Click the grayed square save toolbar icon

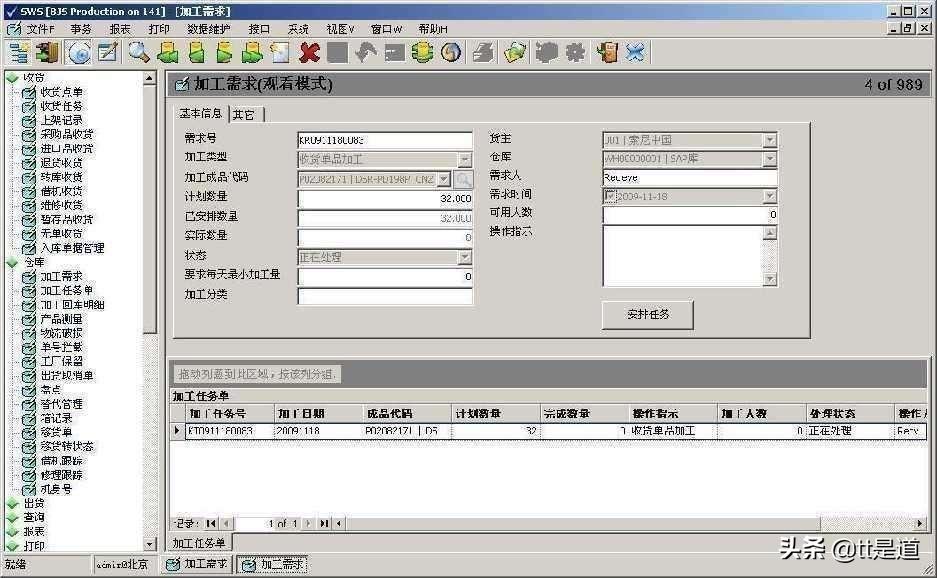click(338, 53)
